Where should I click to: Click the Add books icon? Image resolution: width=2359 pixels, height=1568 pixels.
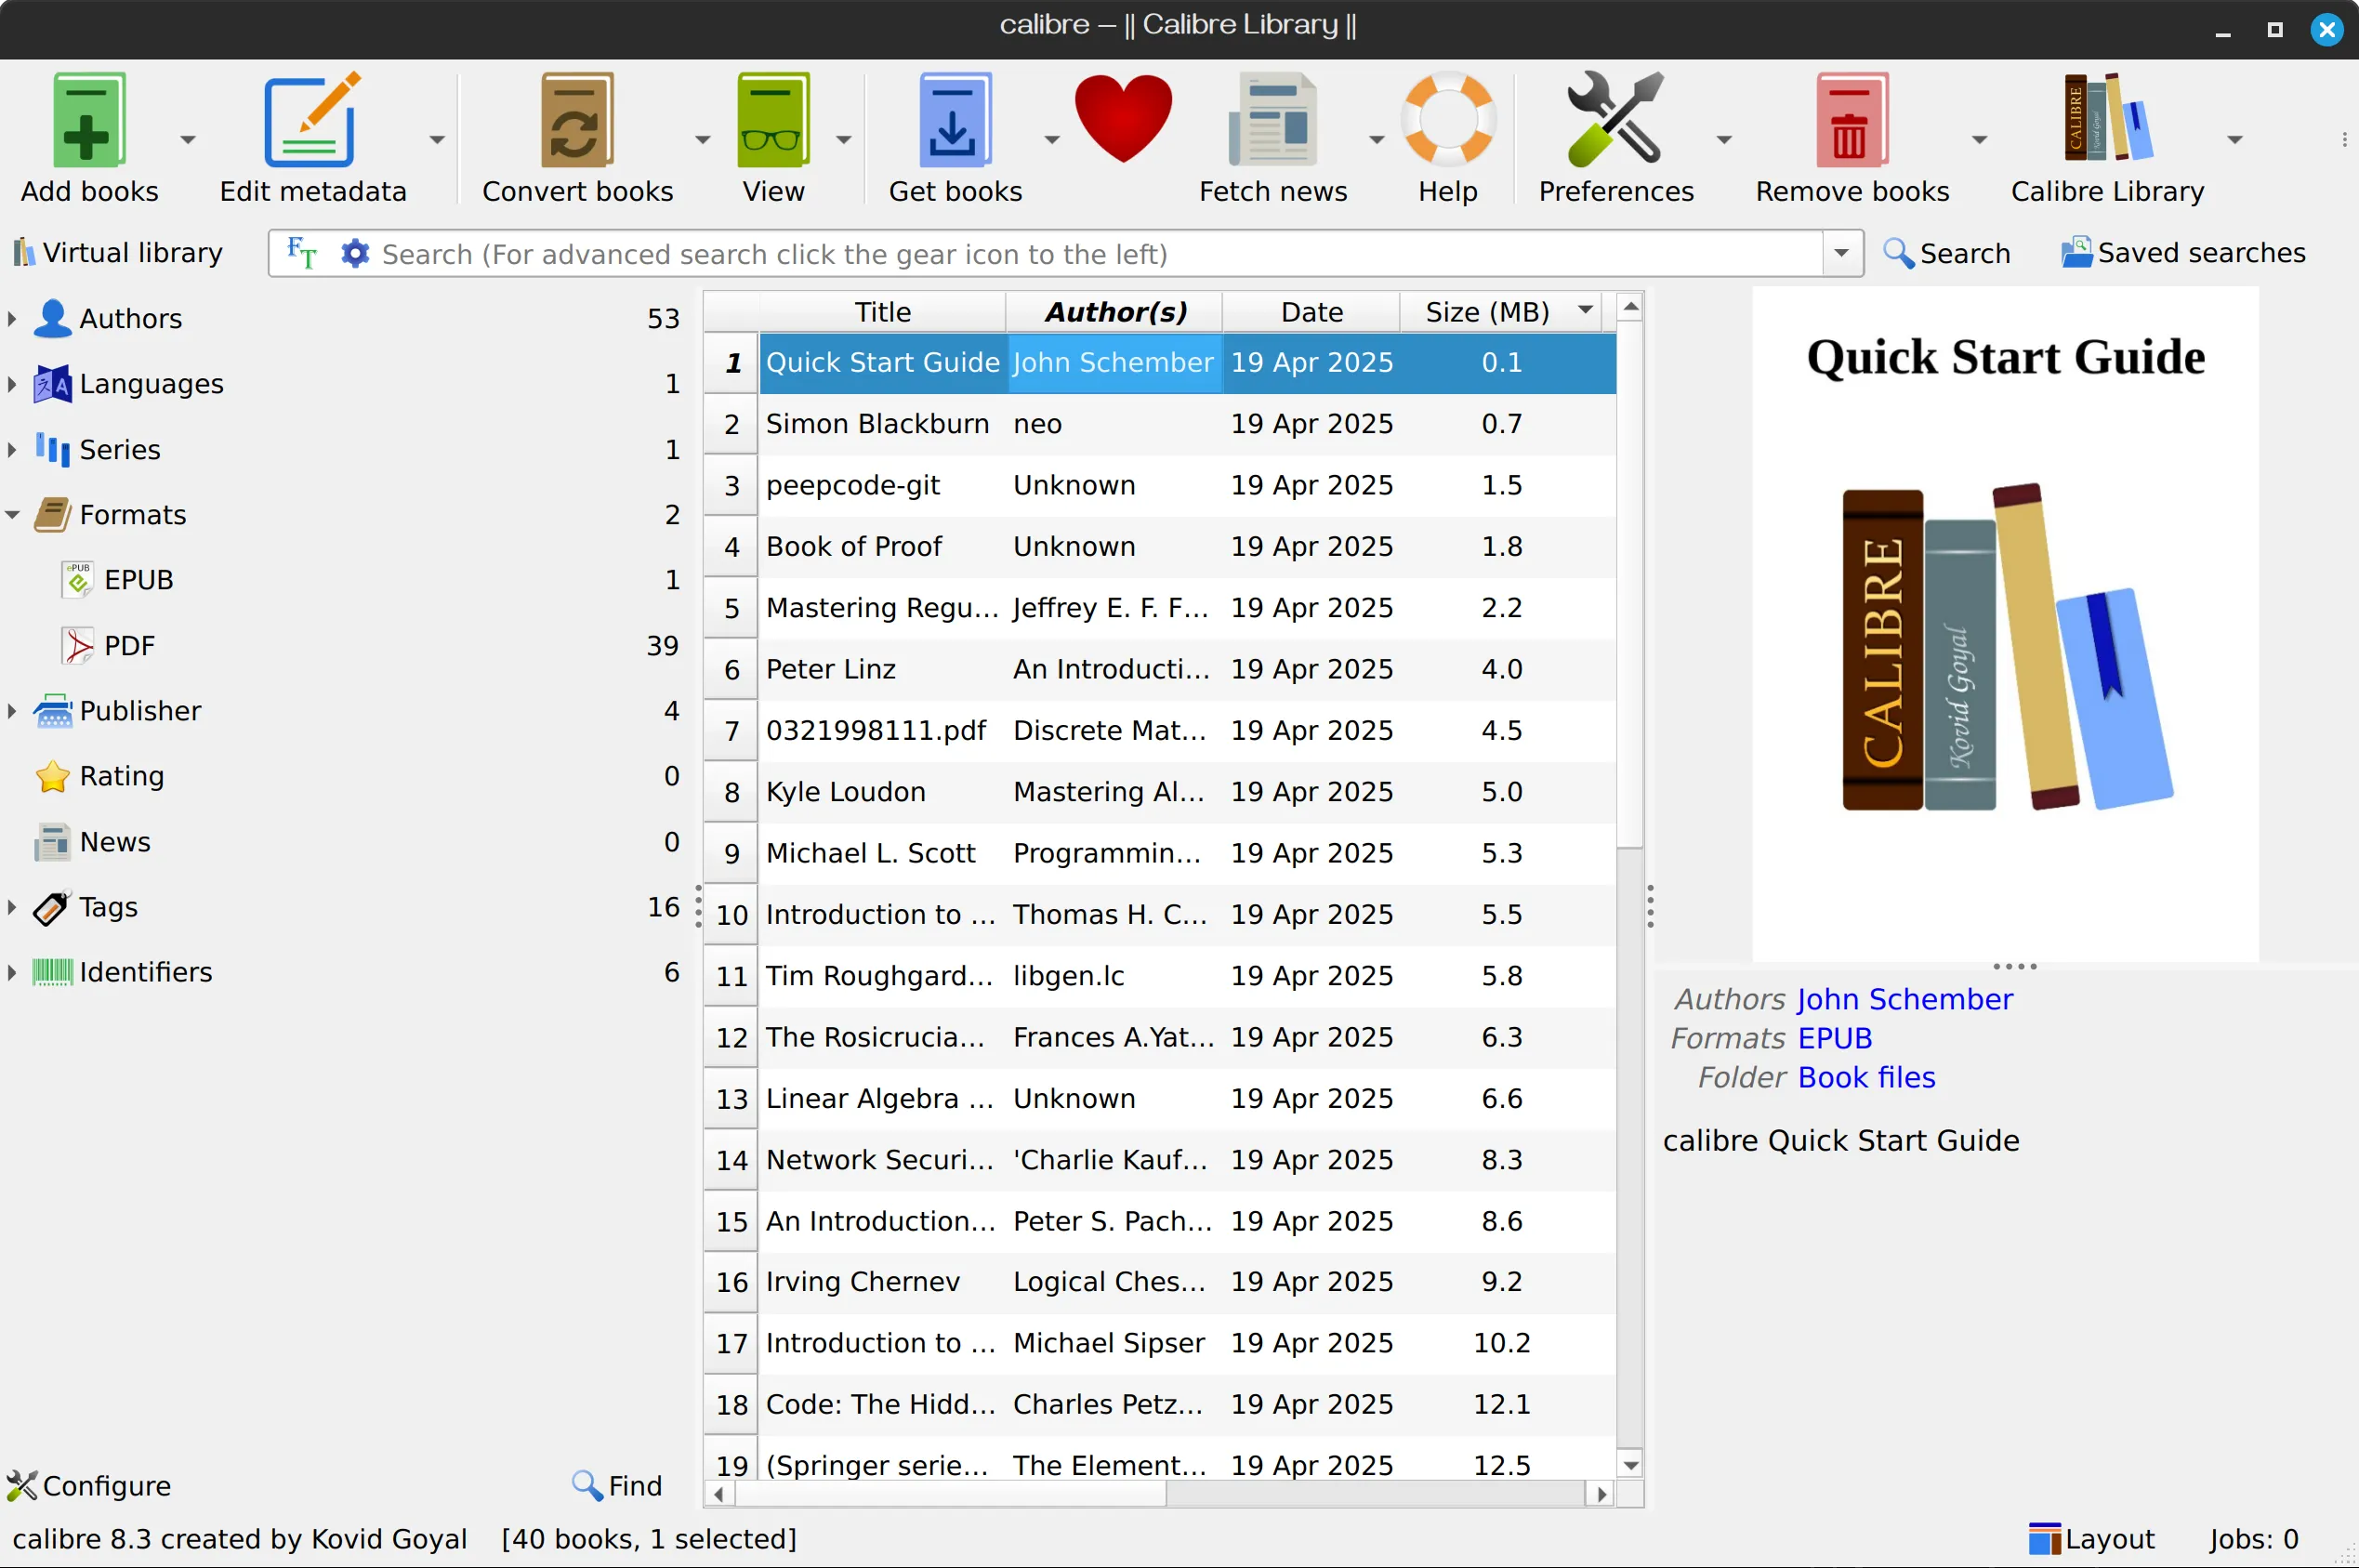(89, 120)
